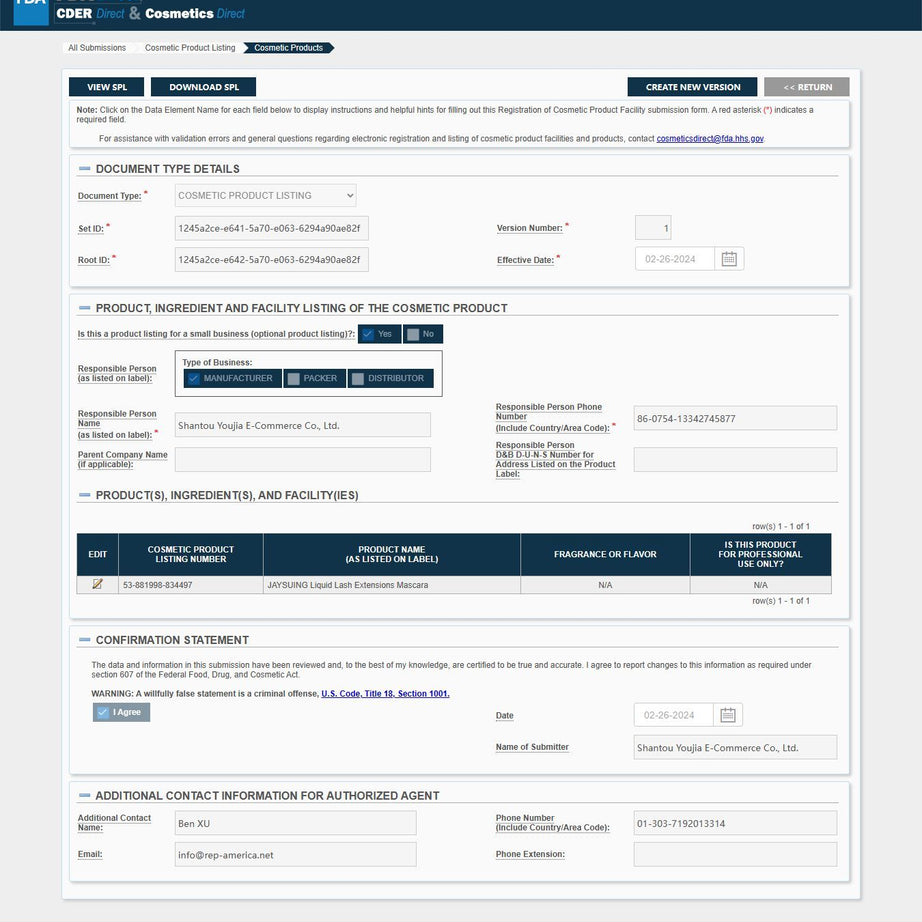Select No for small business listing
922x922 pixels.
point(422,334)
